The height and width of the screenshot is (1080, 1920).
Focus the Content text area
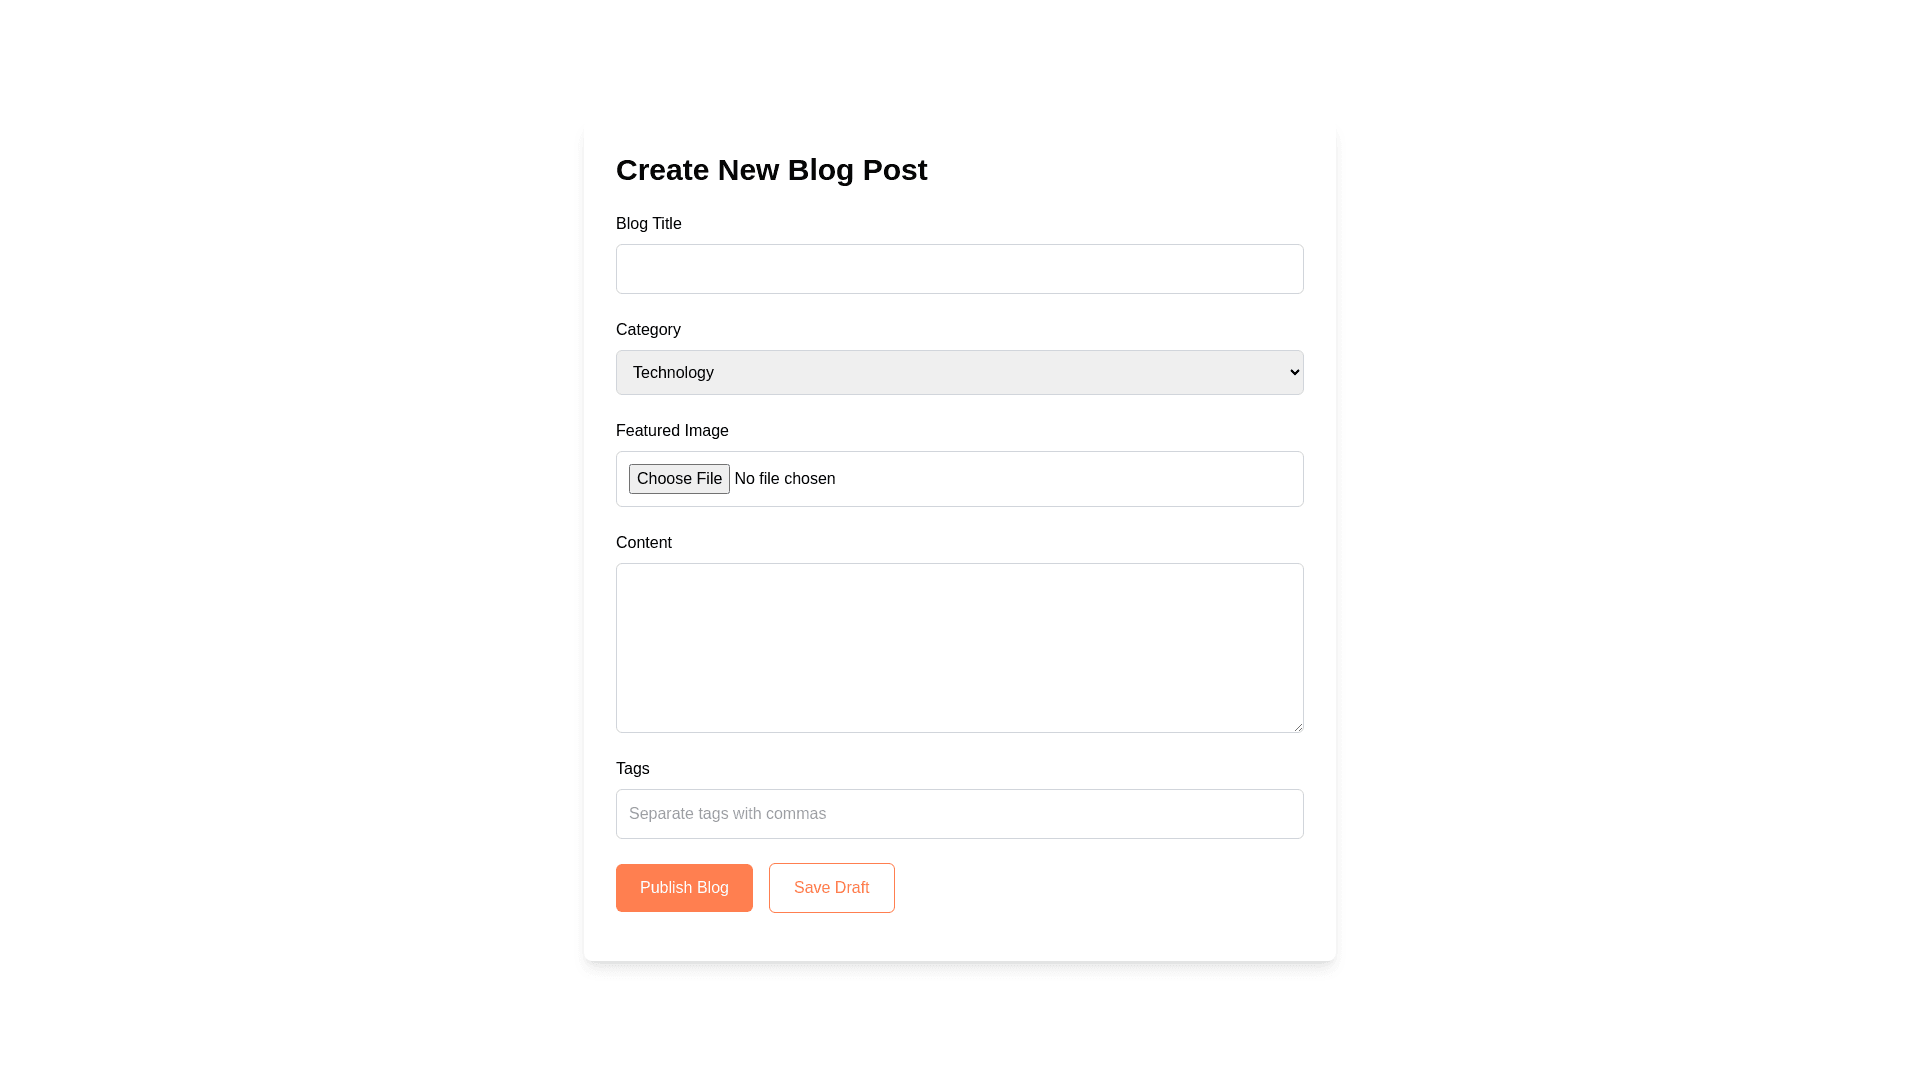(x=959, y=647)
